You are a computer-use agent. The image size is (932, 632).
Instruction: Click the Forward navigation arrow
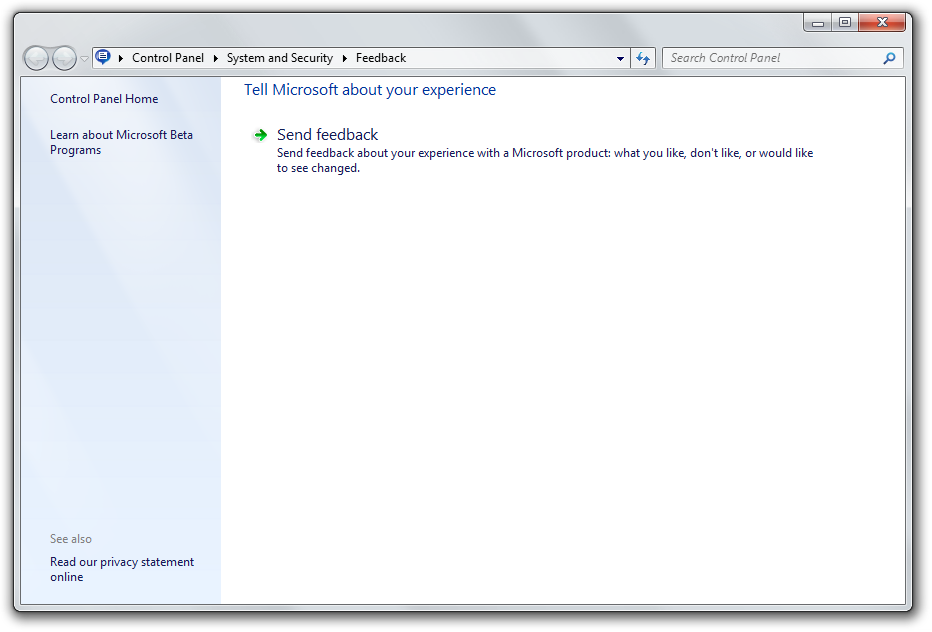(64, 58)
